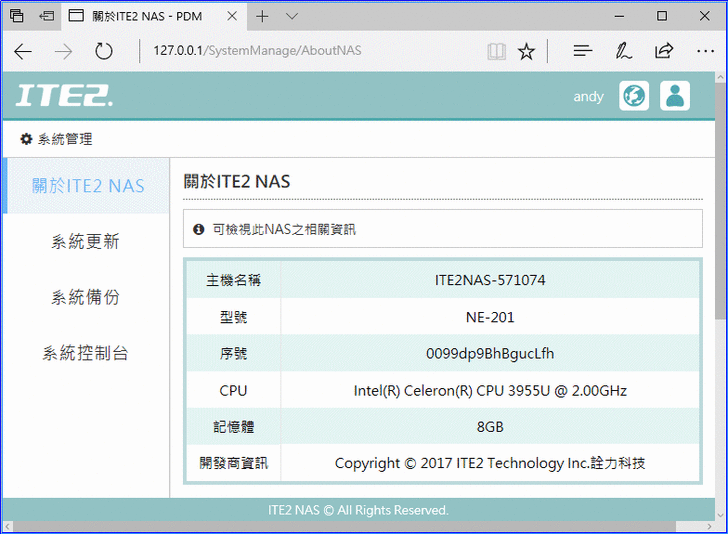Click the 系統管理 gear breadcrumb
Viewport: 728px width, 534px height.
(x=56, y=139)
